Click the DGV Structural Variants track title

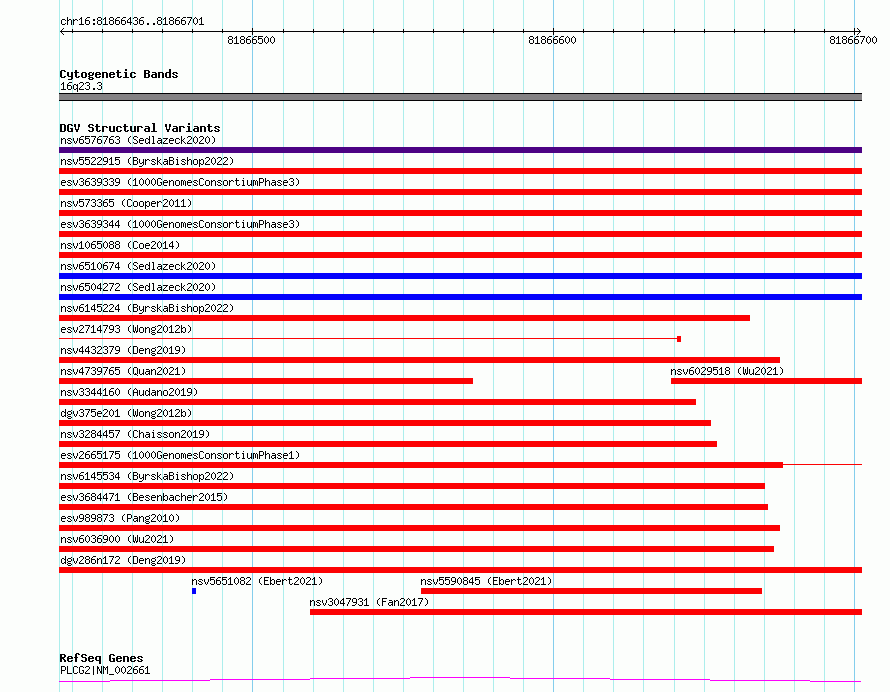tap(140, 128)
